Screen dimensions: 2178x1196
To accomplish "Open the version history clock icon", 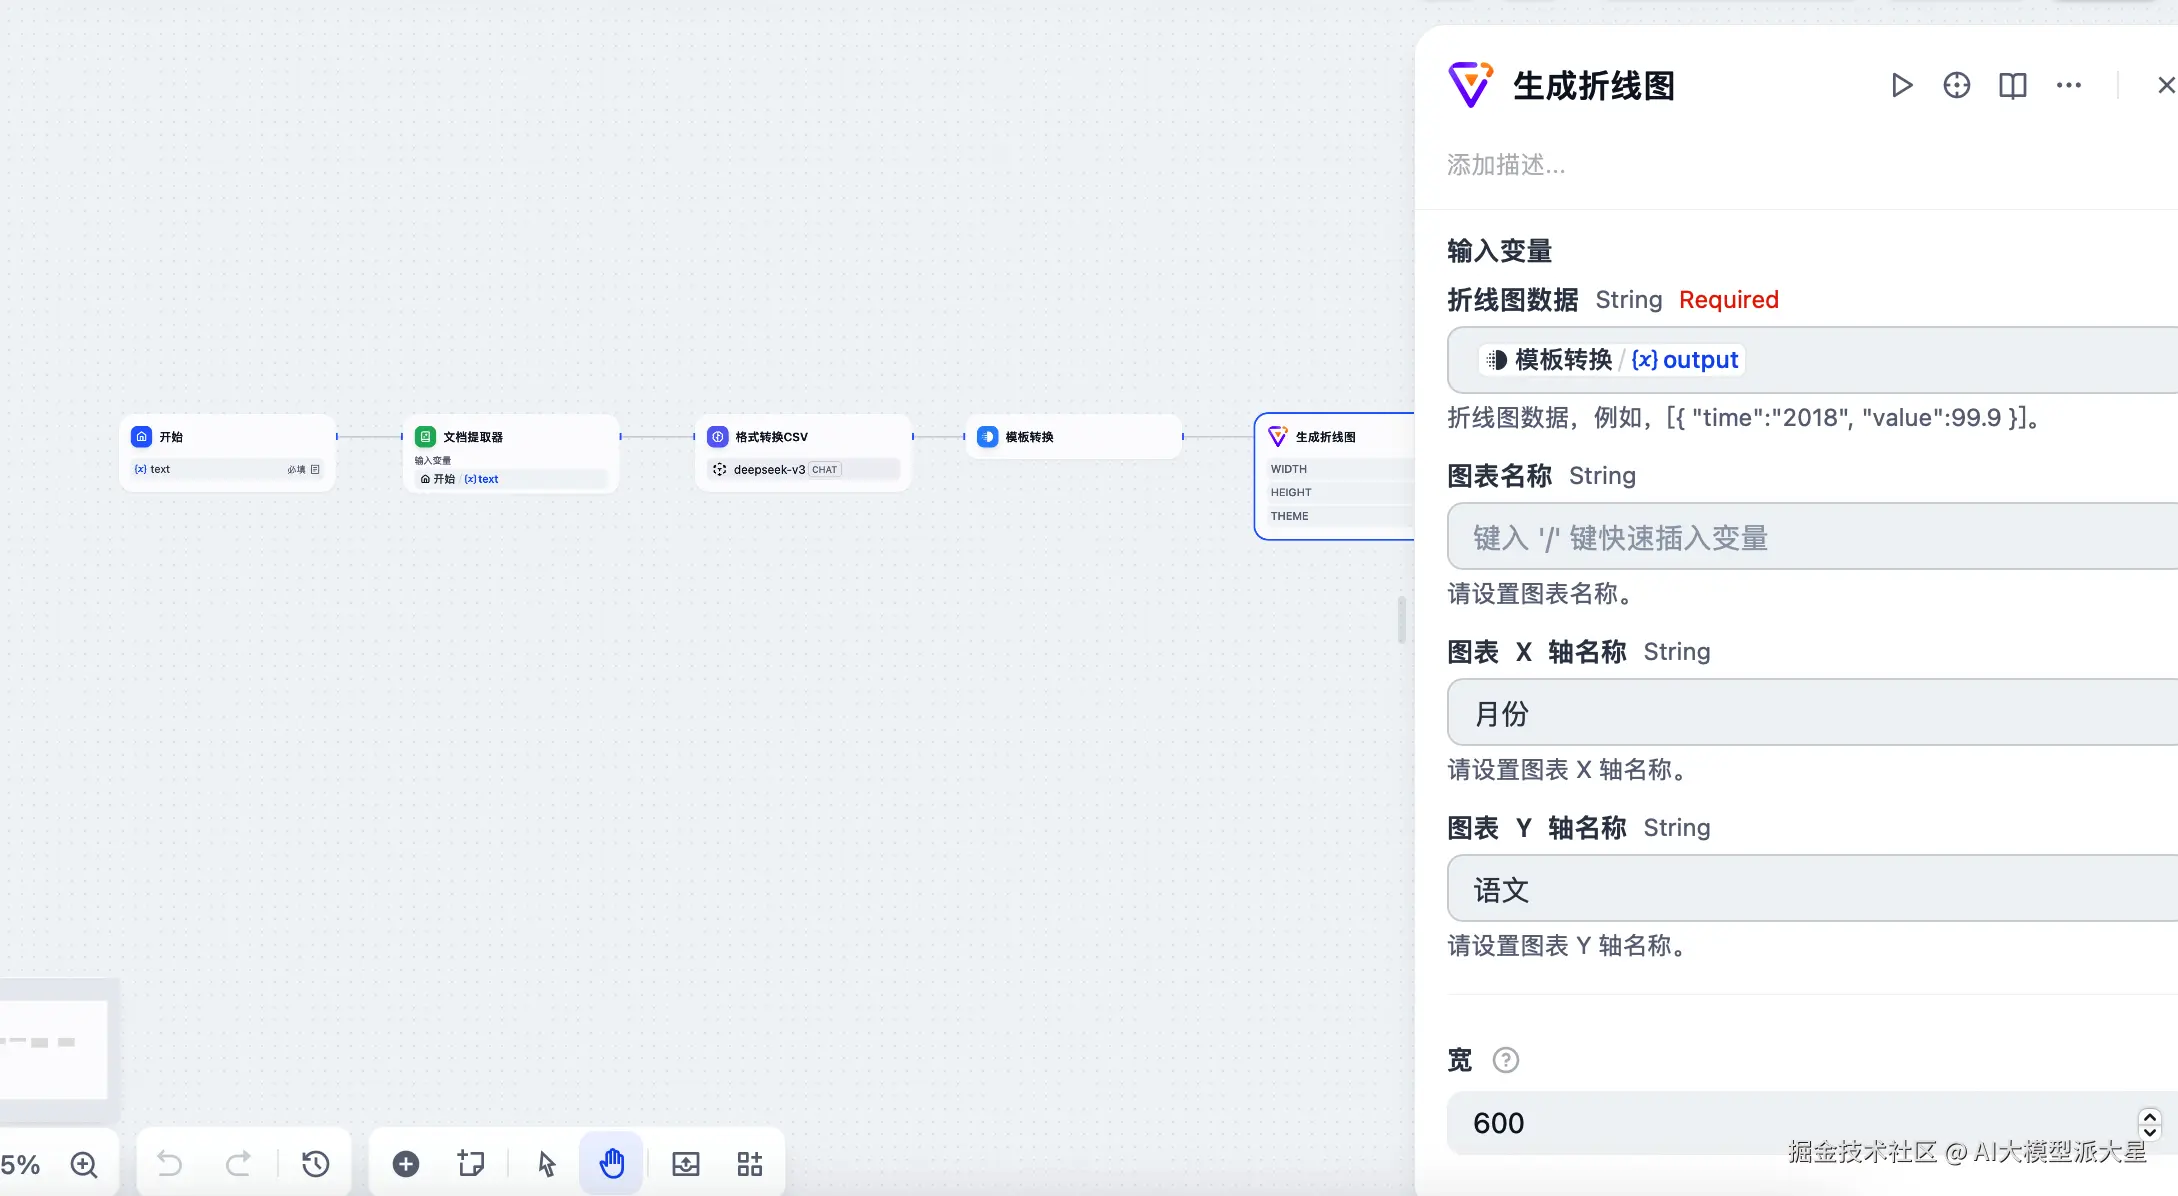I will pyautogui.click(x=316, y=1164).
